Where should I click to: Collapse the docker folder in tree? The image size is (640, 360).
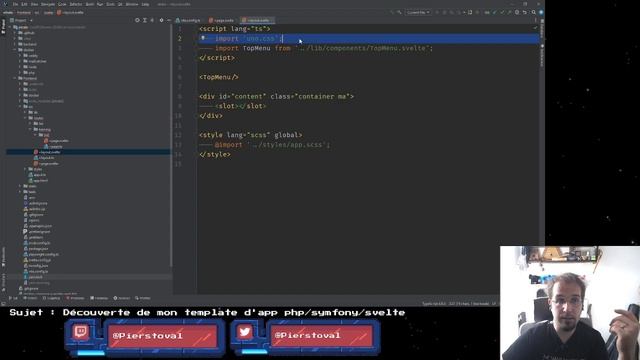15,50
